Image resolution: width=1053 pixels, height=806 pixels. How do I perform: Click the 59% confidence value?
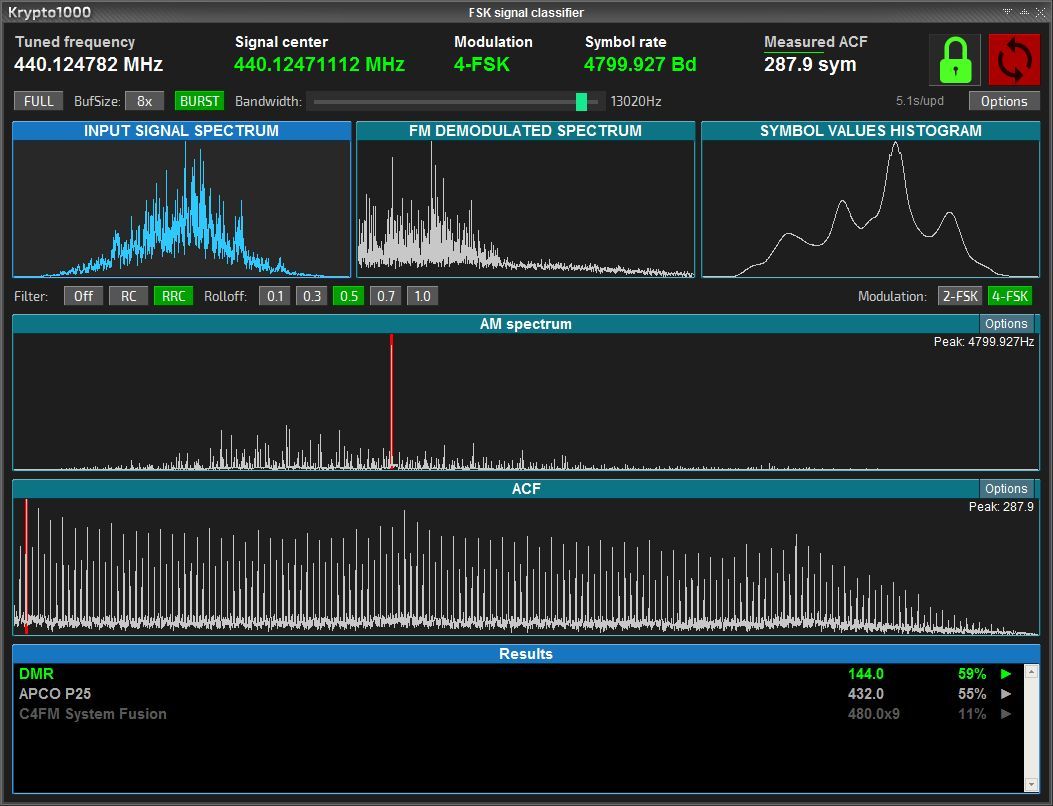point(972,674)
